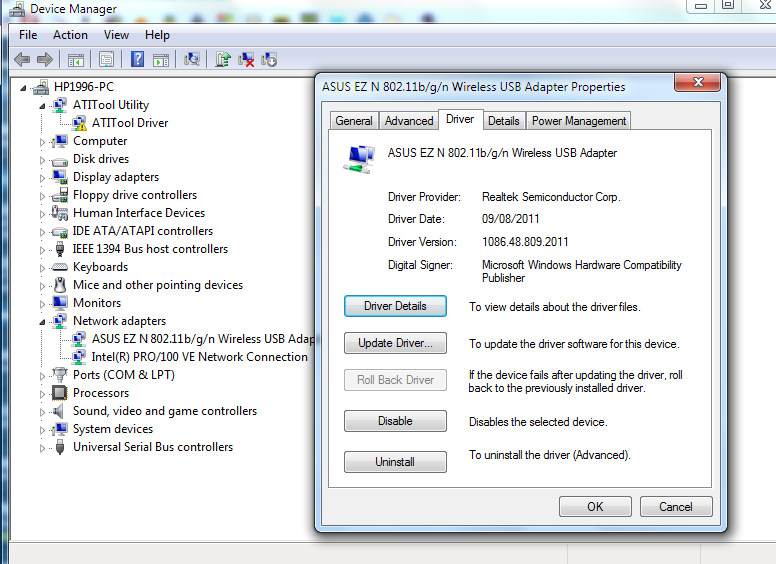Click the Device Manager title bar icon
Viewport: 776px width, 564px height.
(17, 9)
